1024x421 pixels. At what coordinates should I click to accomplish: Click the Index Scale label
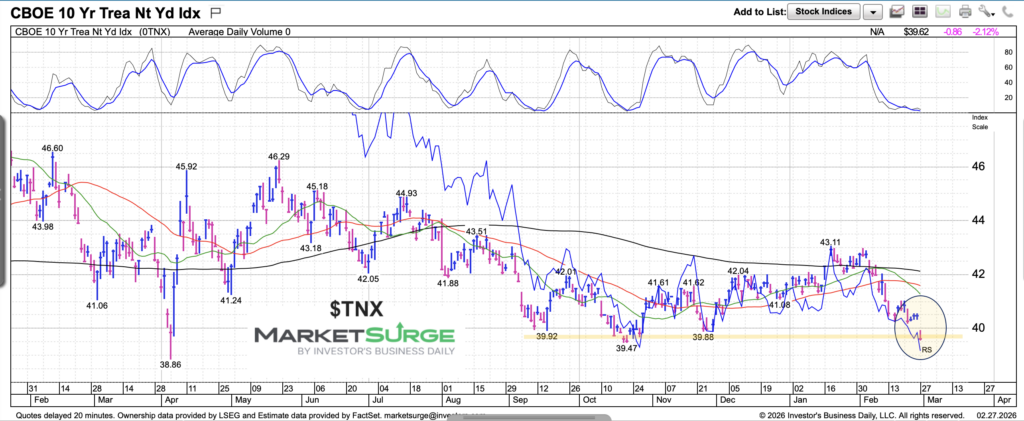point(980,121)
